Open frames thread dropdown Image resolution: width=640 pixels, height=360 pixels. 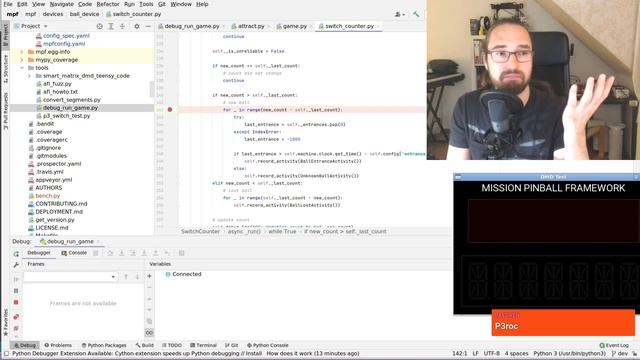[x=70, y=277]
